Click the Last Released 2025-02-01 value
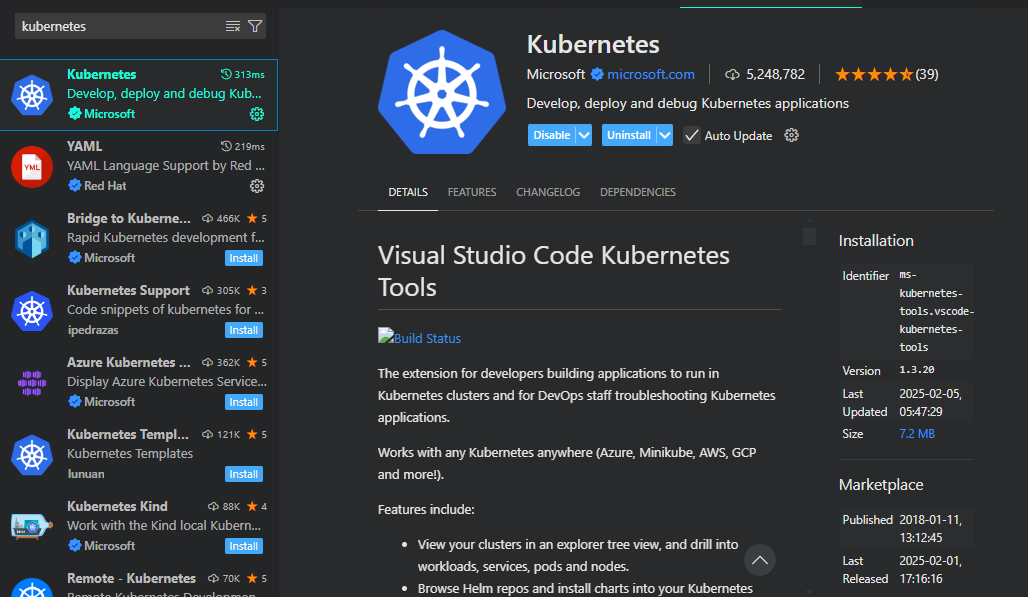 click(x=930, y=569)
